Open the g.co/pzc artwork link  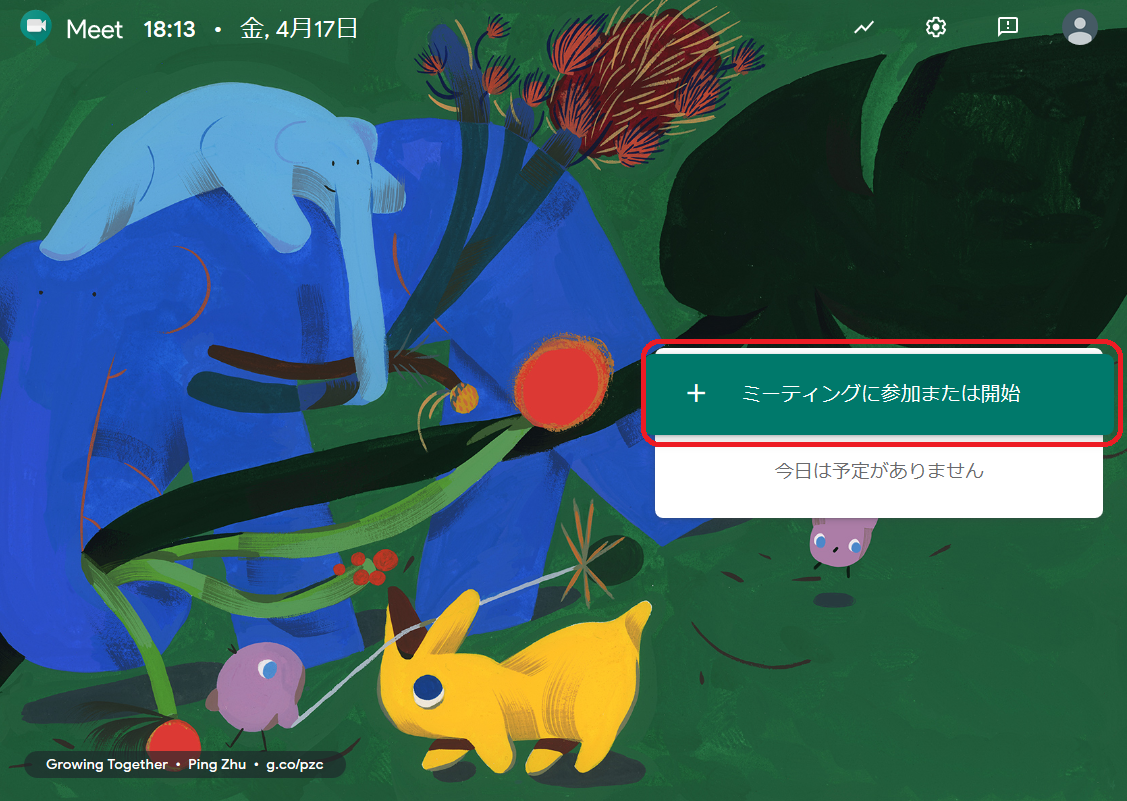tap(295, 764)
